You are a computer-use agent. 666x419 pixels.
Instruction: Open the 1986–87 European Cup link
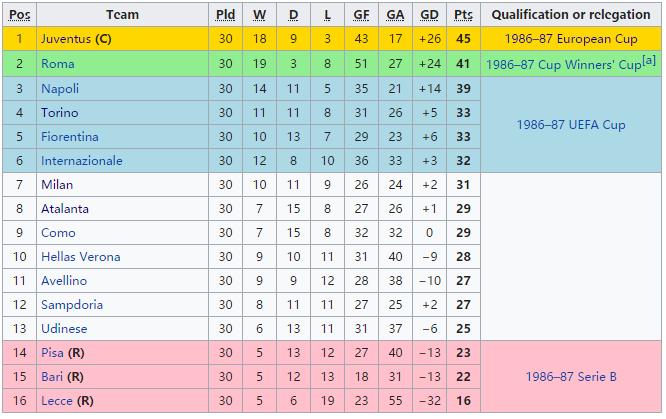(x=570, y=39)
